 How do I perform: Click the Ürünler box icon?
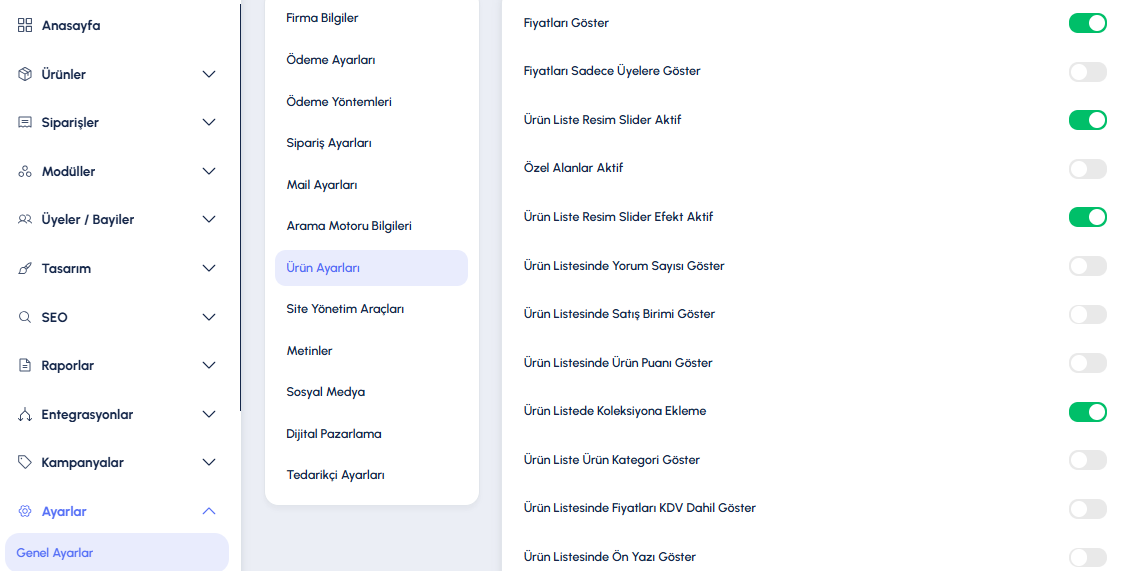click(25, 74)
